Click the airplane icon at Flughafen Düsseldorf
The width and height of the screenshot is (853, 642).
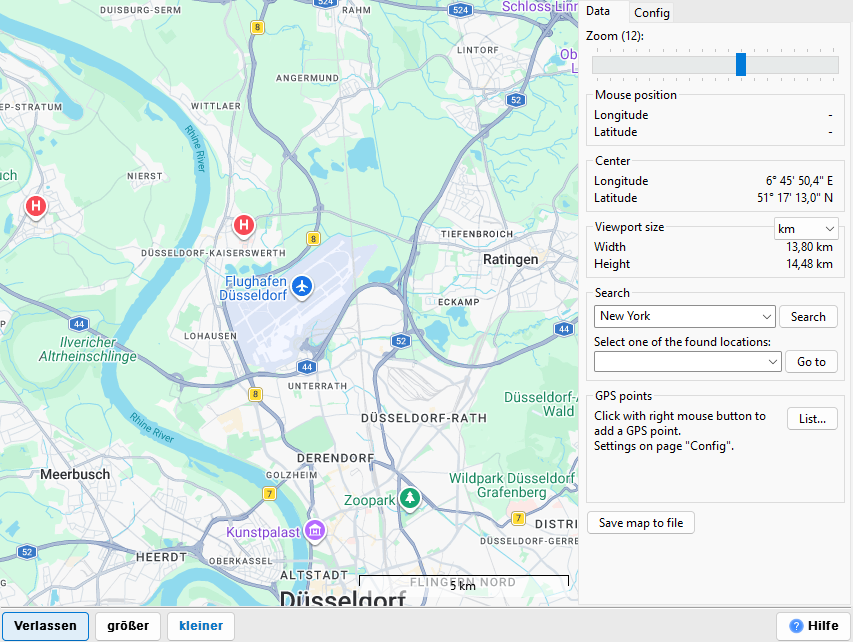(303, 287)
